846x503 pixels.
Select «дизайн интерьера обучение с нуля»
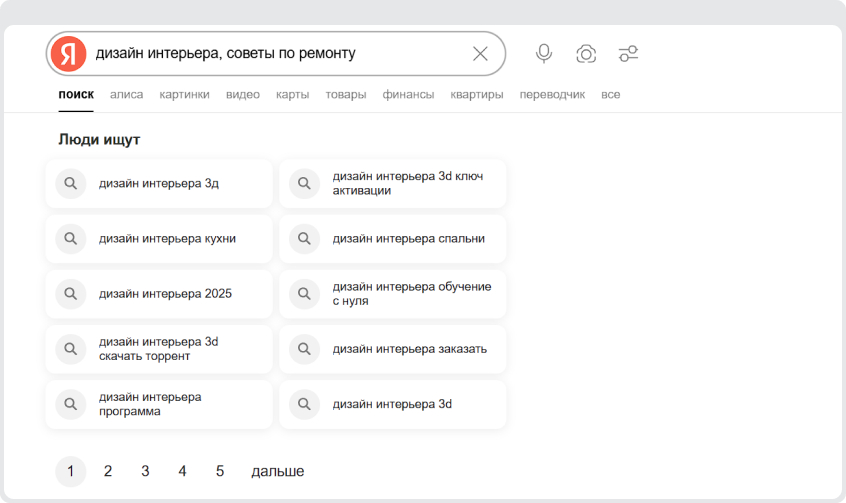pos(393,294)
